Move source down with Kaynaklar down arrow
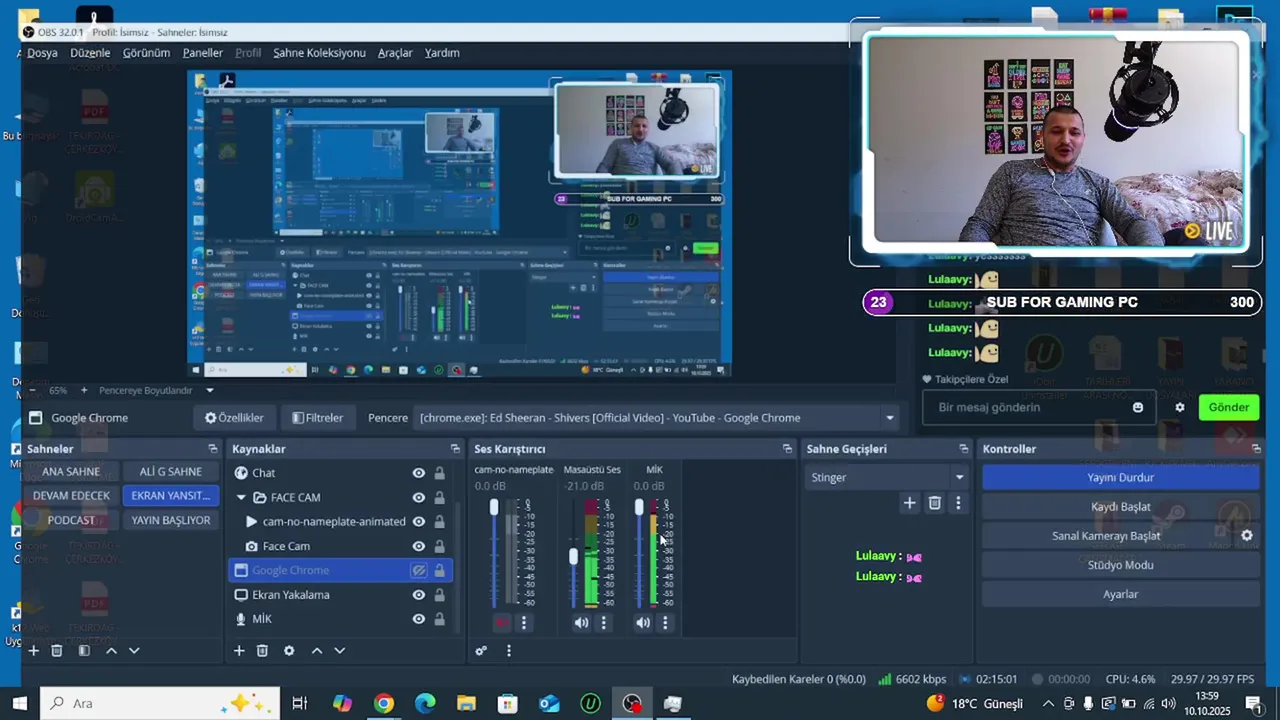The image size is (1280, 720). pos(340,650)
